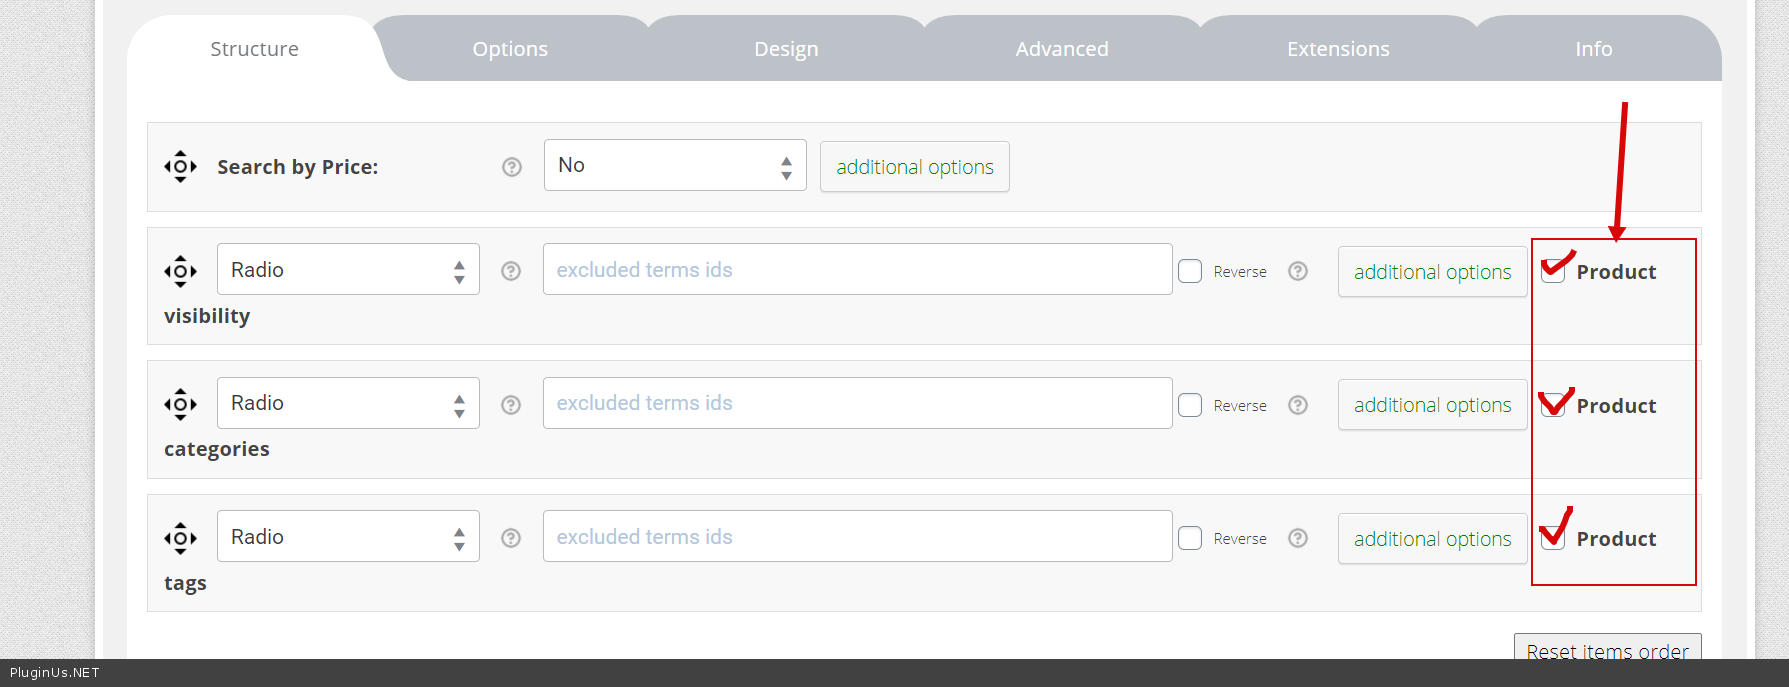Click the move handle icon of the tags row
Viewport: 1789px width, 687px height.
180,538
